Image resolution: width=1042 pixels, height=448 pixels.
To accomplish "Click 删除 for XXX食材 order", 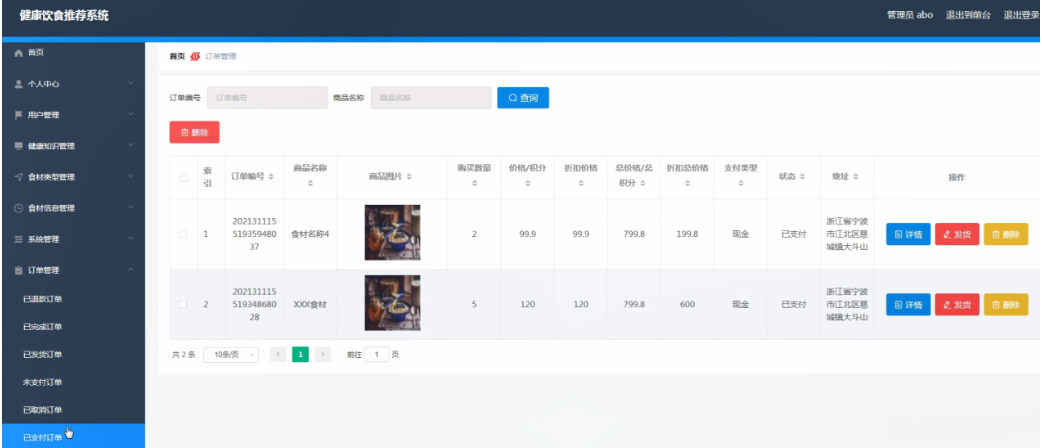I will (1006, 304).
